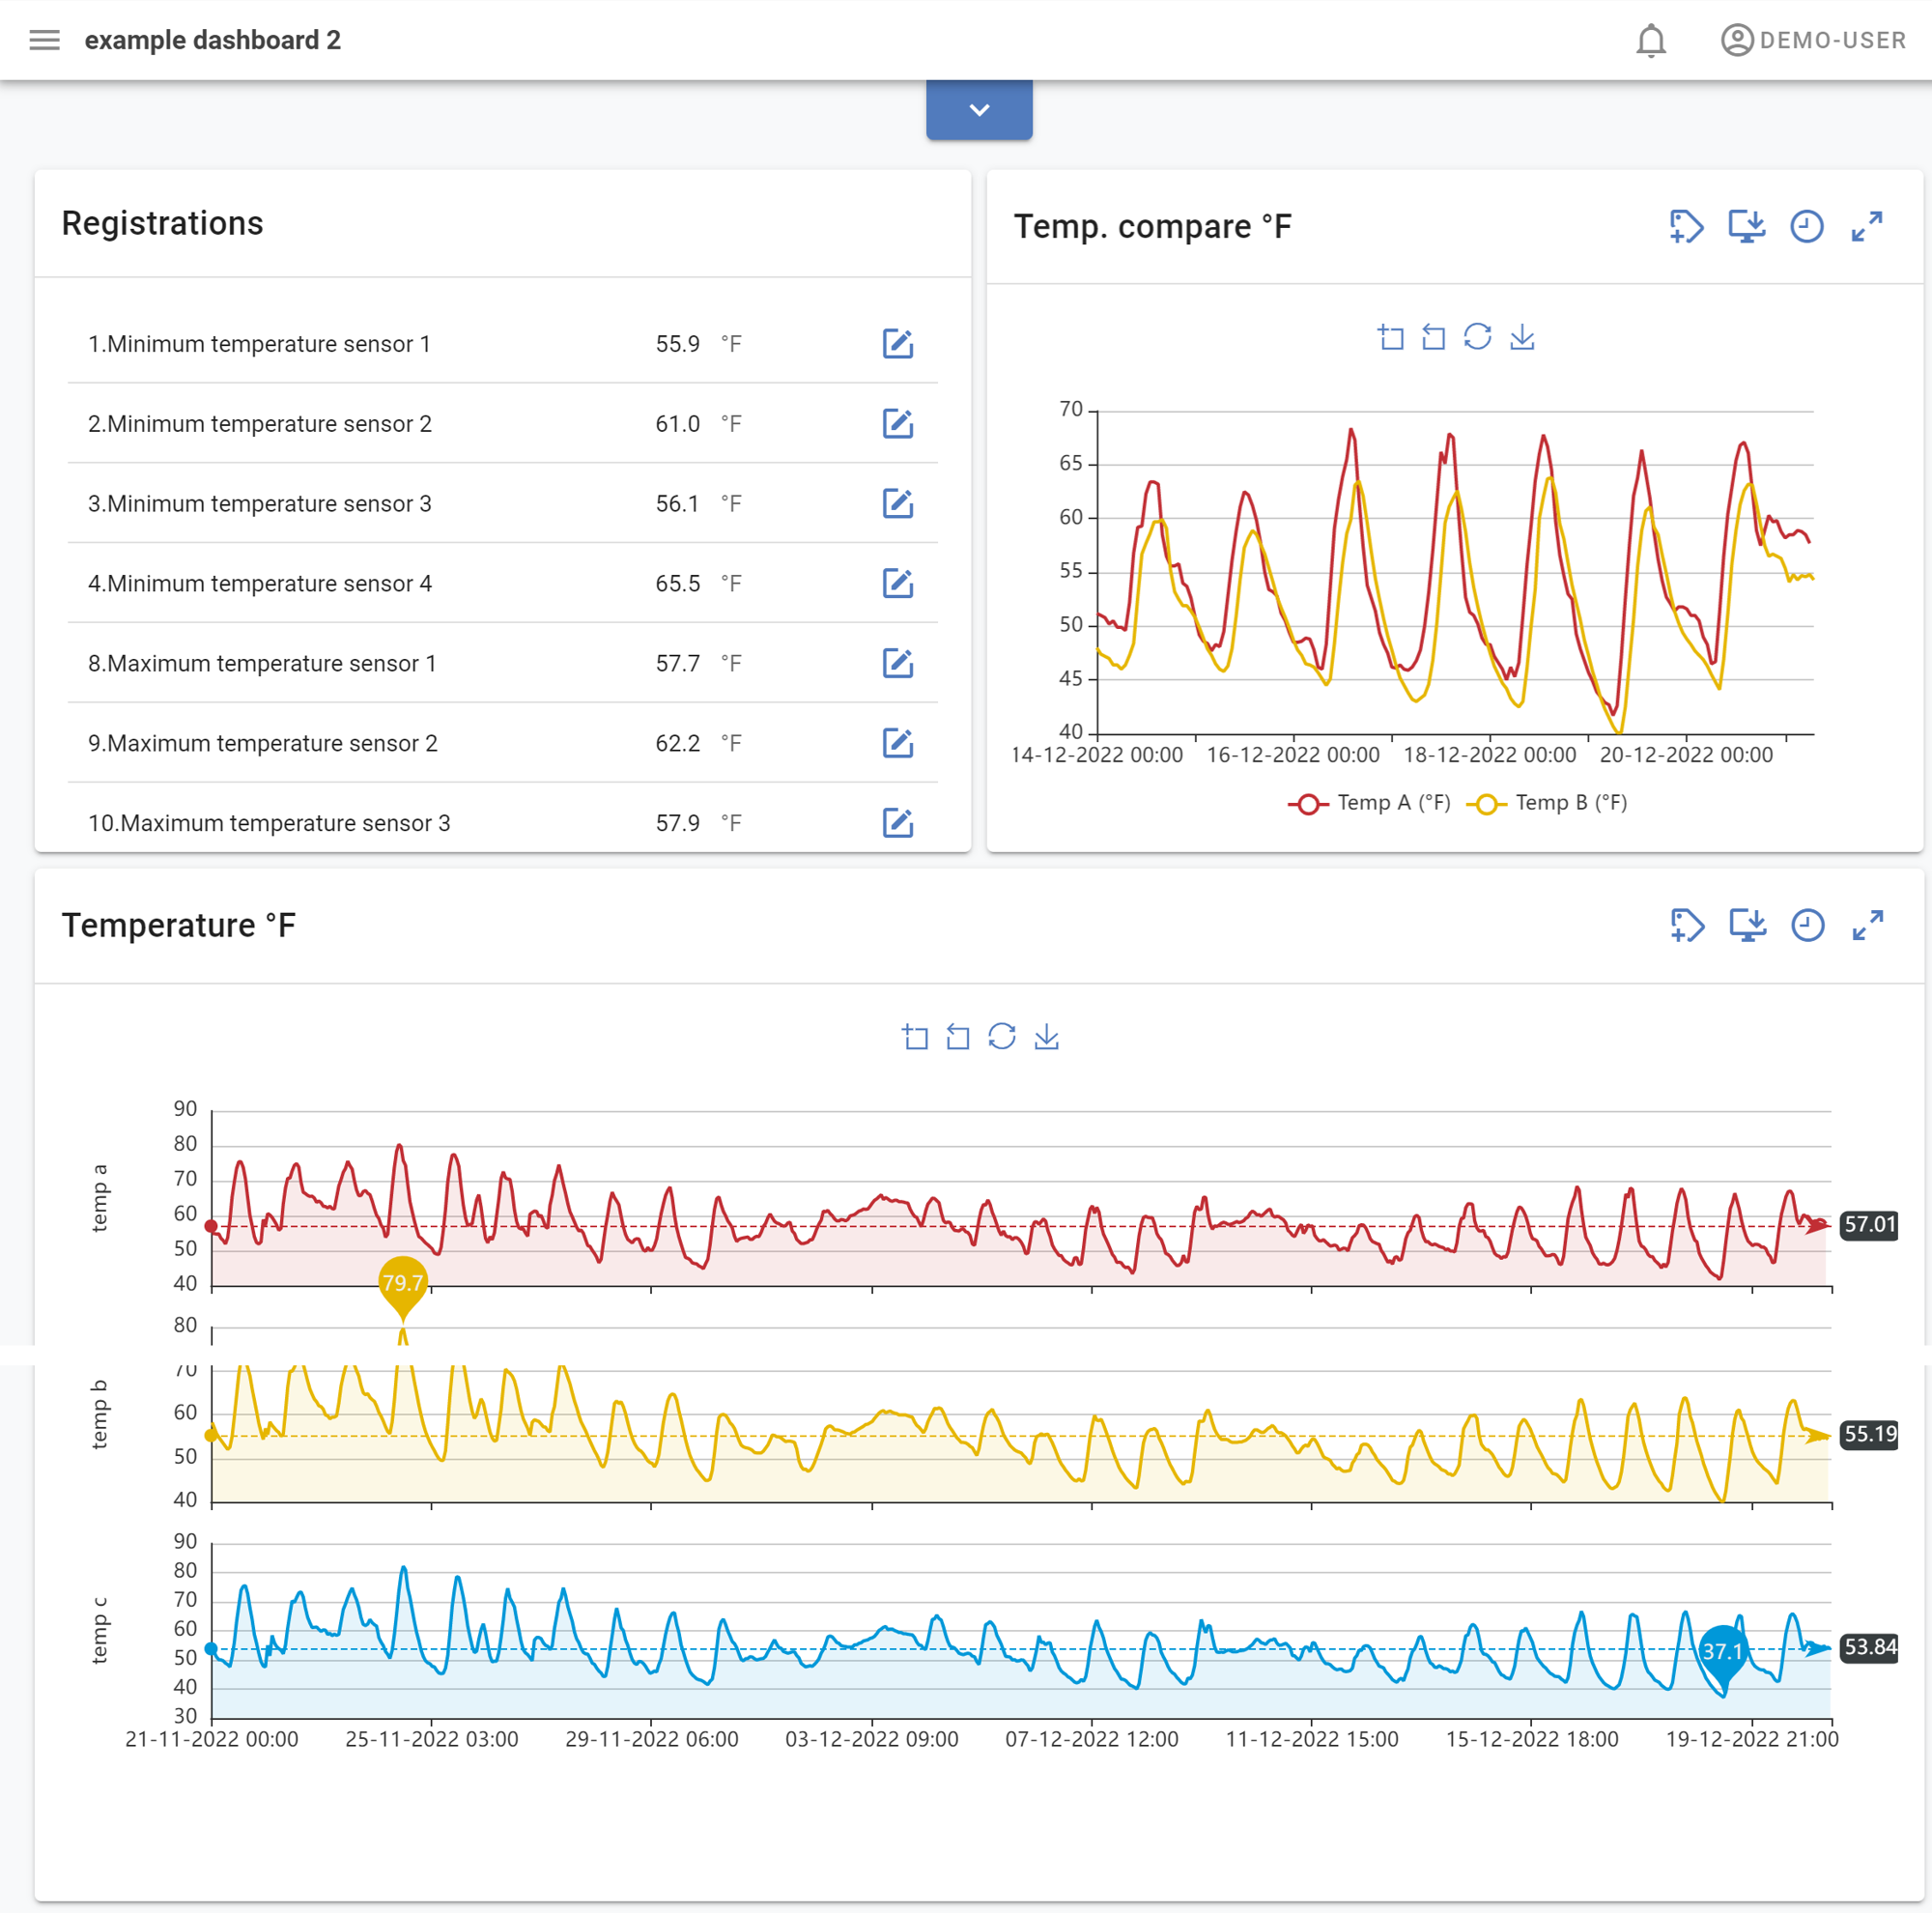Screen dimensions: 1932x1913
Task: Select the zoom selection tool on Temperature °F chart
Action: [916, 1037]
